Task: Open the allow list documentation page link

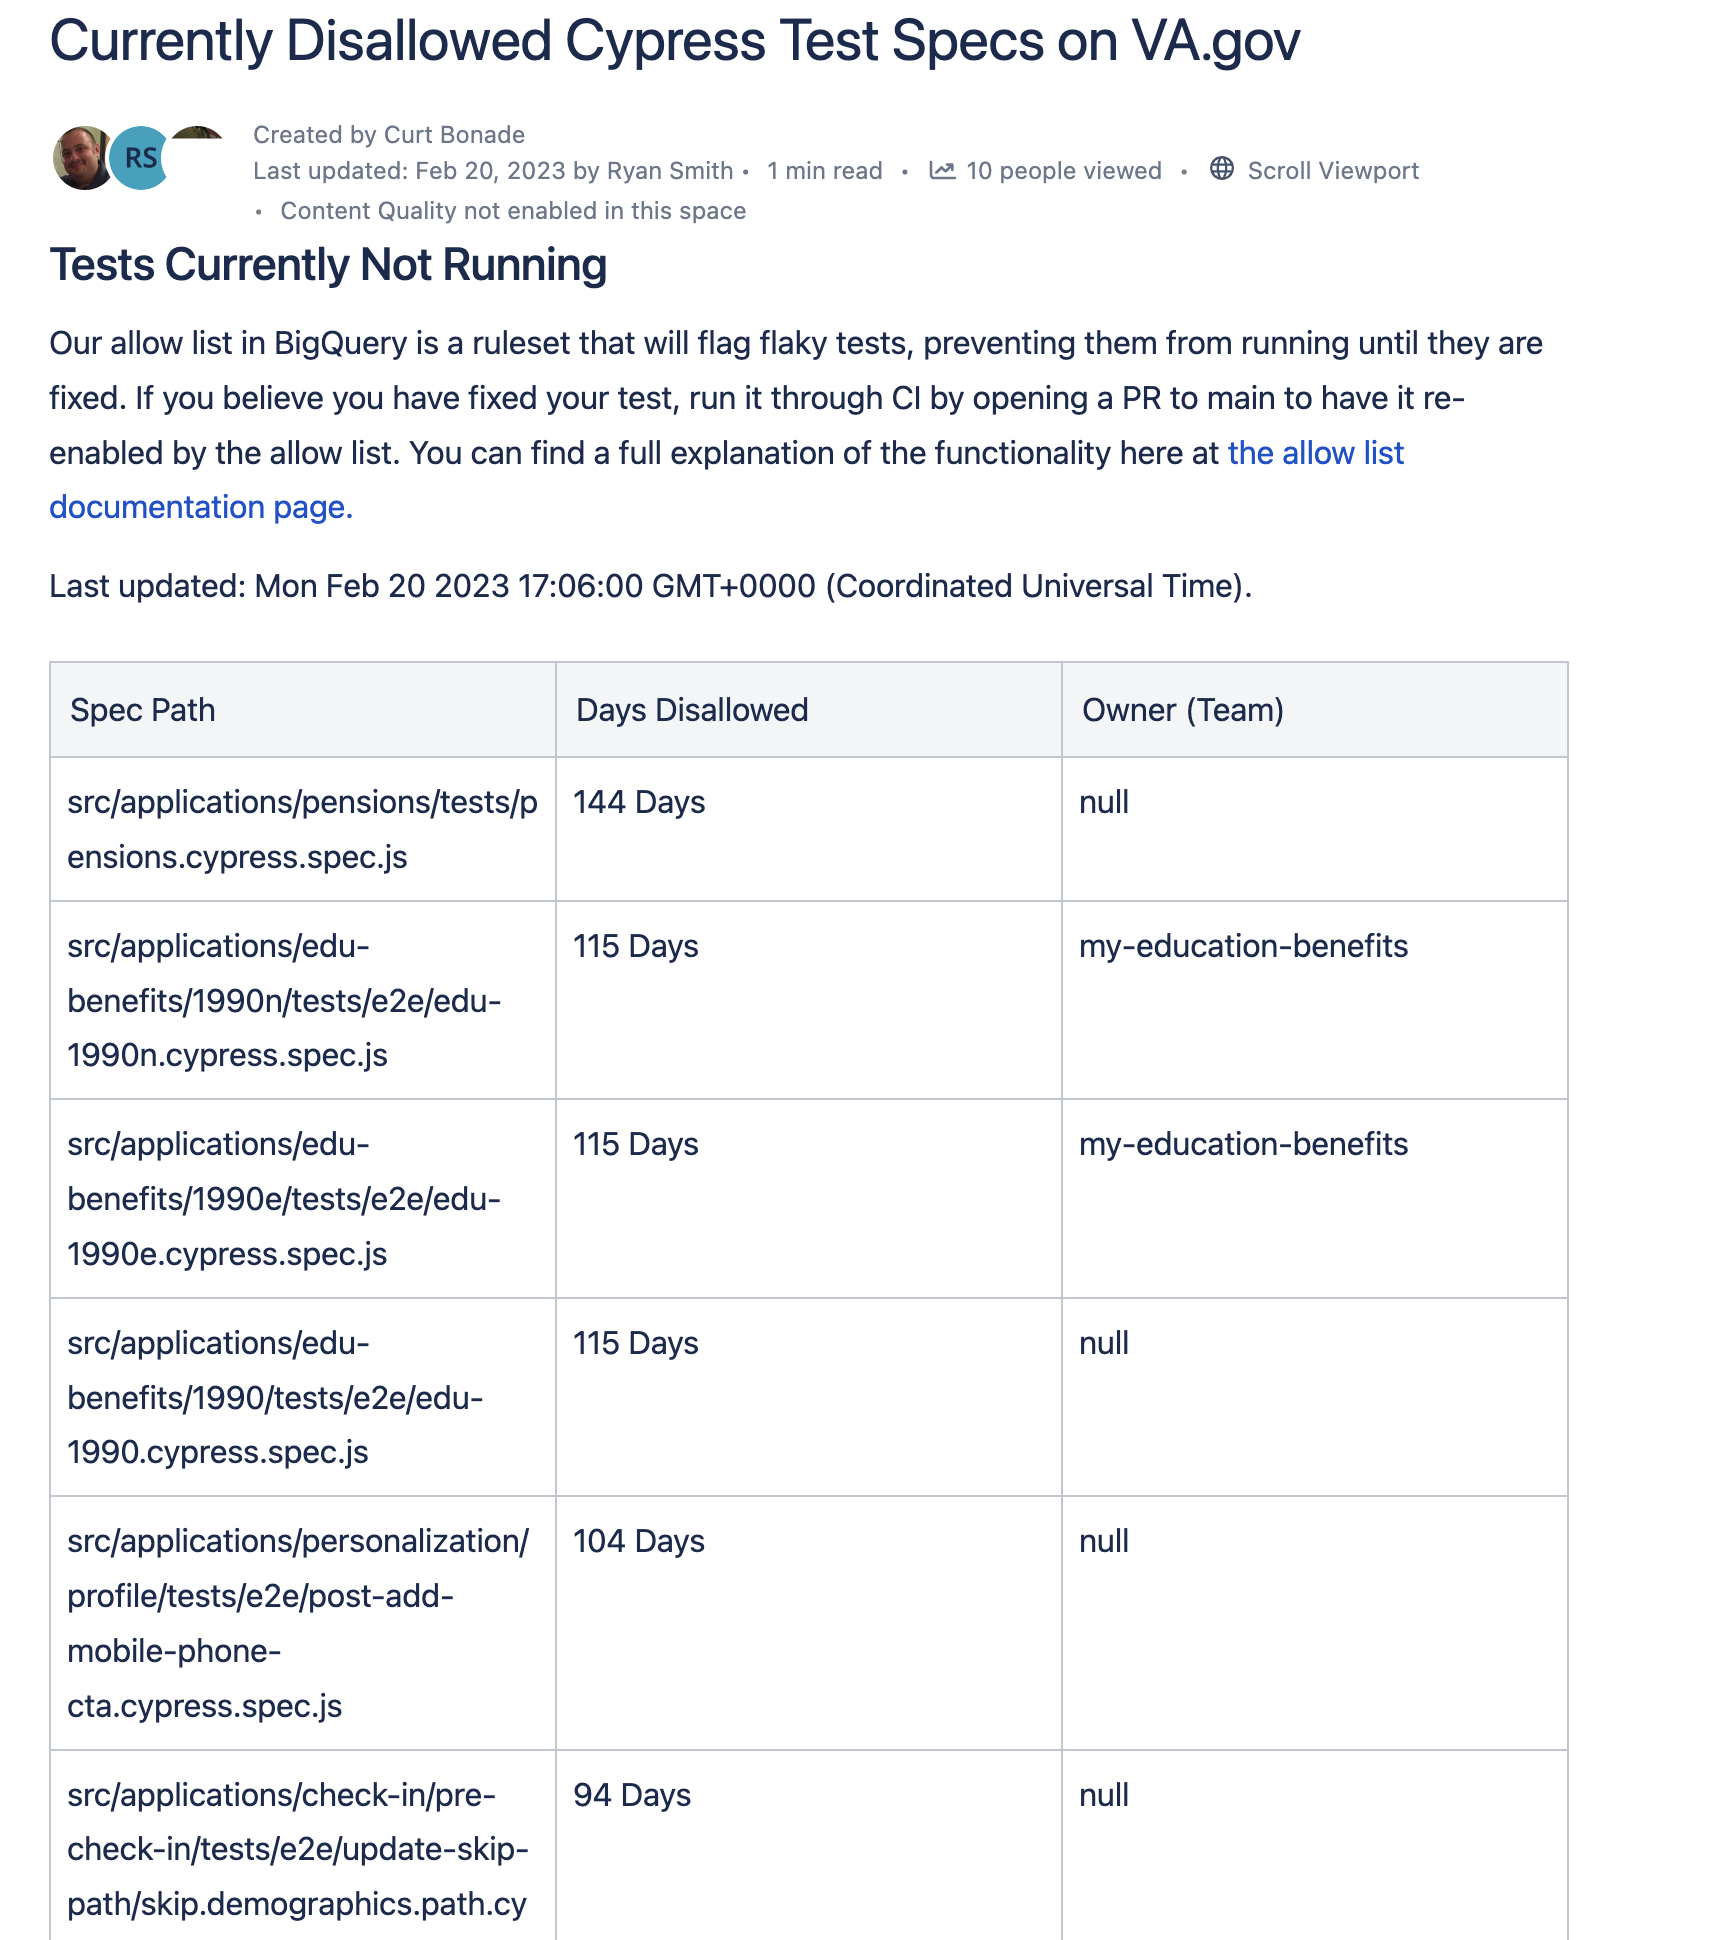Action: [1315, 453]
